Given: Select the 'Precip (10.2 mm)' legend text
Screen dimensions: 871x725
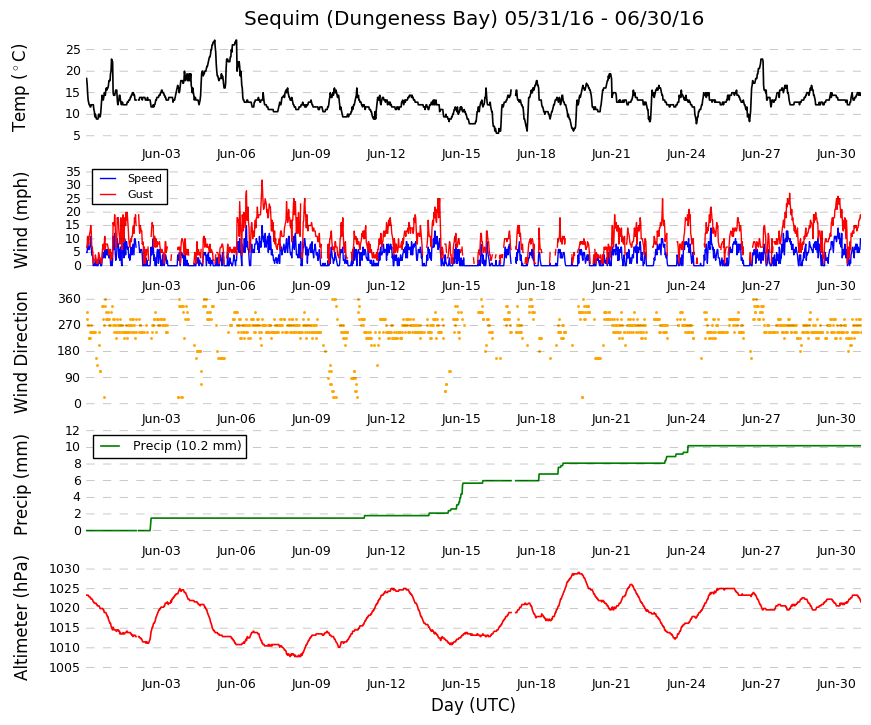Looking at the screenshot, I should (187, 446).
